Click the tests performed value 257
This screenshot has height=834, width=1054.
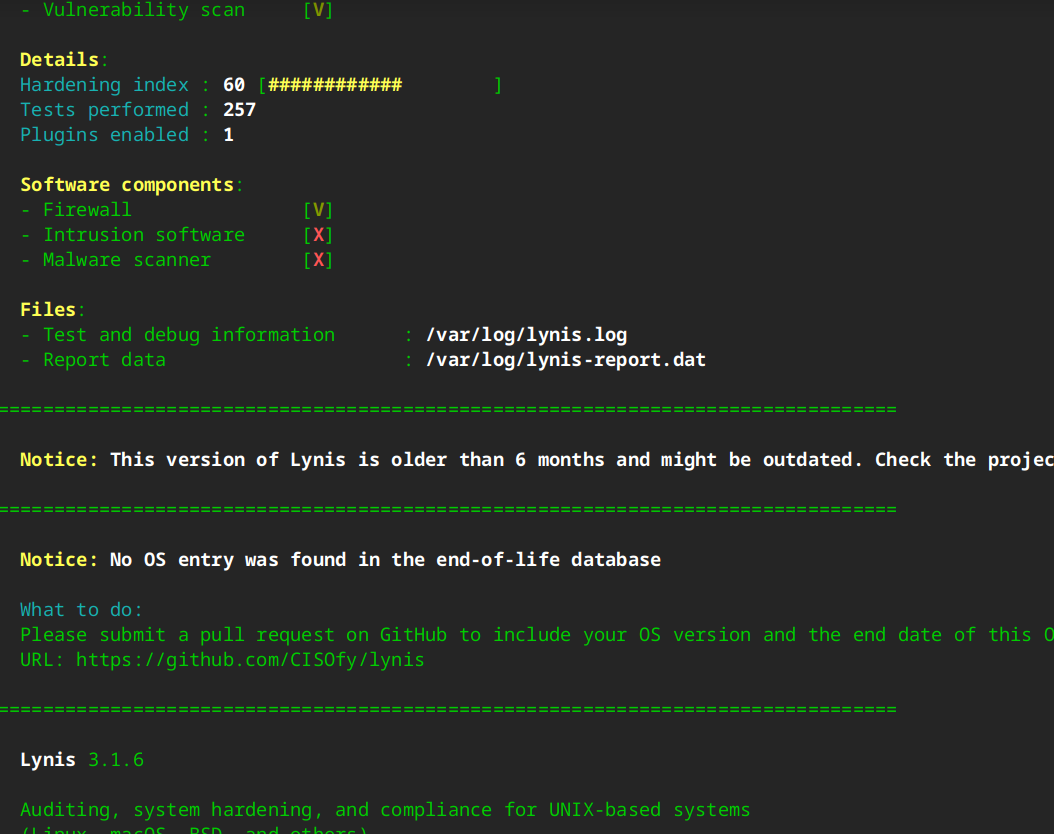click(x=239, y=110)
